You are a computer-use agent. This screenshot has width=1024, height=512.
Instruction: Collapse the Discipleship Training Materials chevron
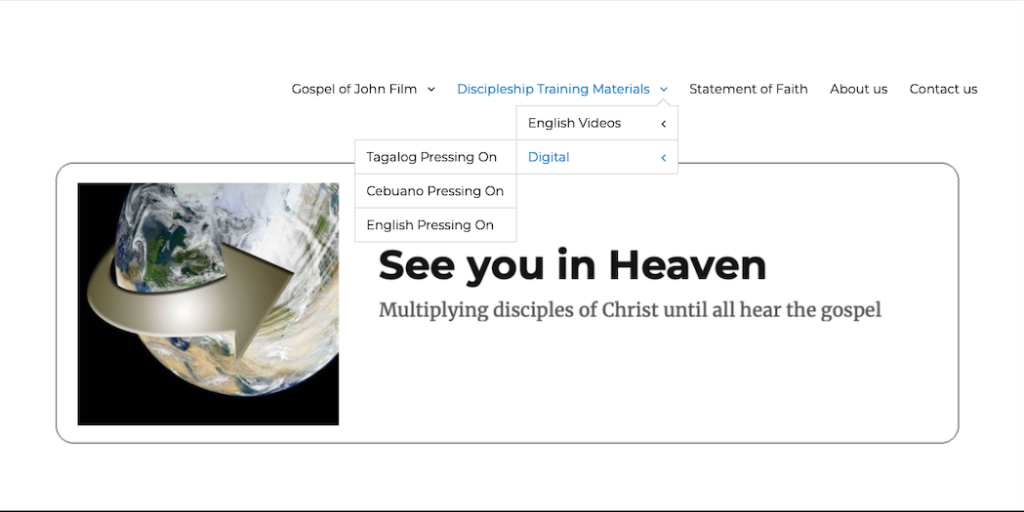[664, 89]
